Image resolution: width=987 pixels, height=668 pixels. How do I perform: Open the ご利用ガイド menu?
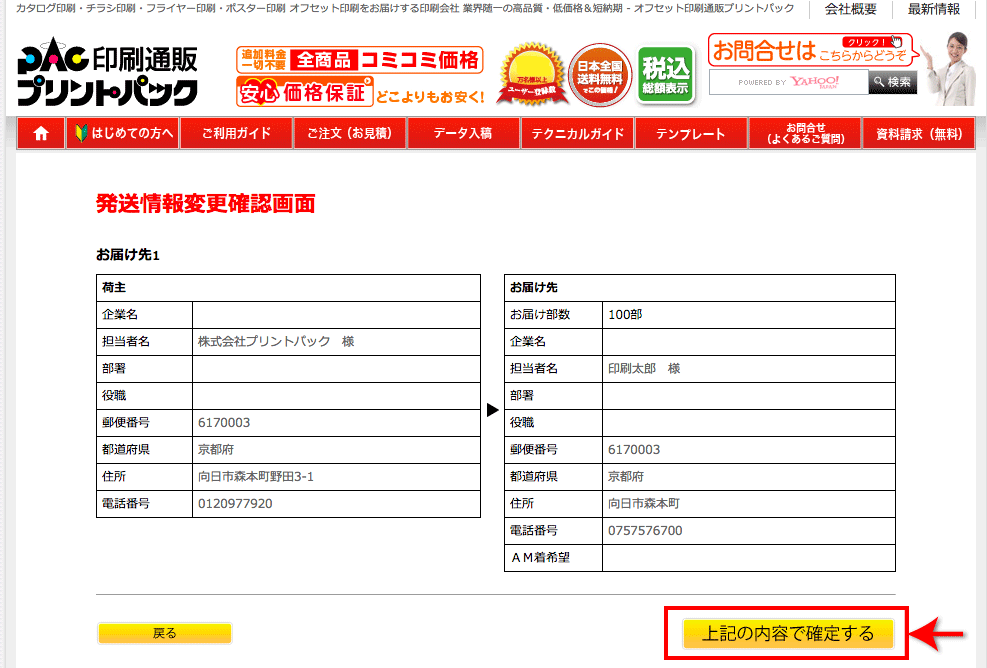pyautogui.click(x=235, y=132)
